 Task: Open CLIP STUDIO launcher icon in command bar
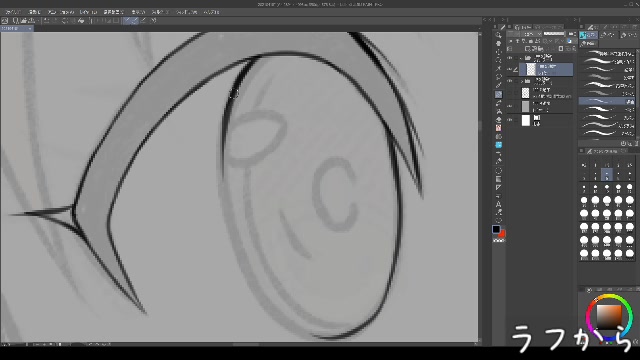(x=5, y=20)
